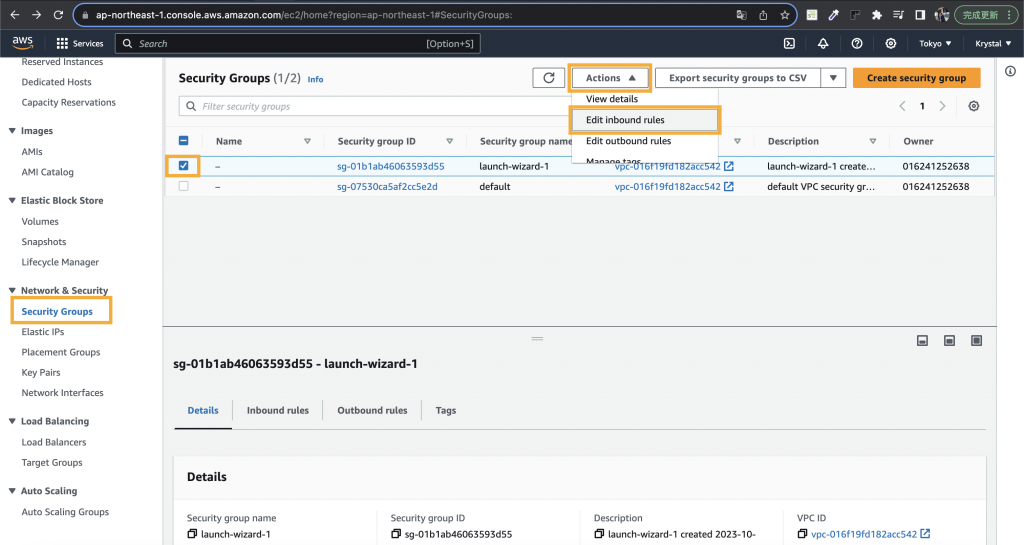
Task: Go to previous page of results
Action: tap(902, 106)
